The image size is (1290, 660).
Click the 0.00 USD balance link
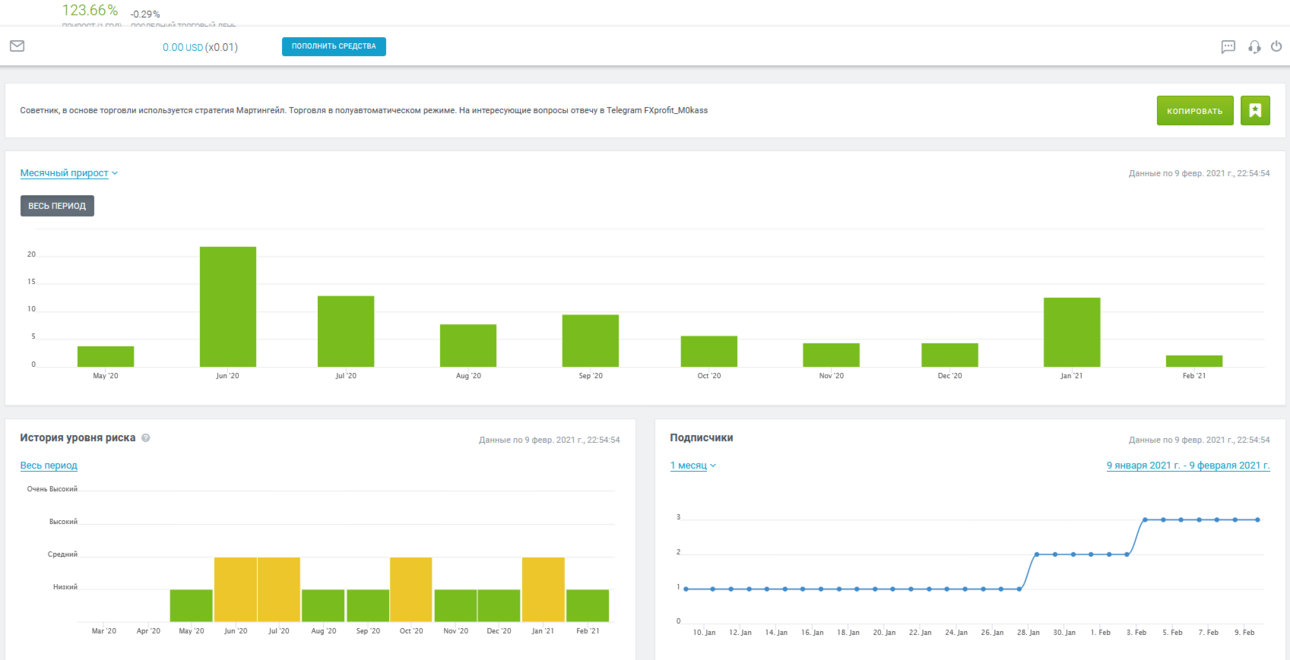183,47
